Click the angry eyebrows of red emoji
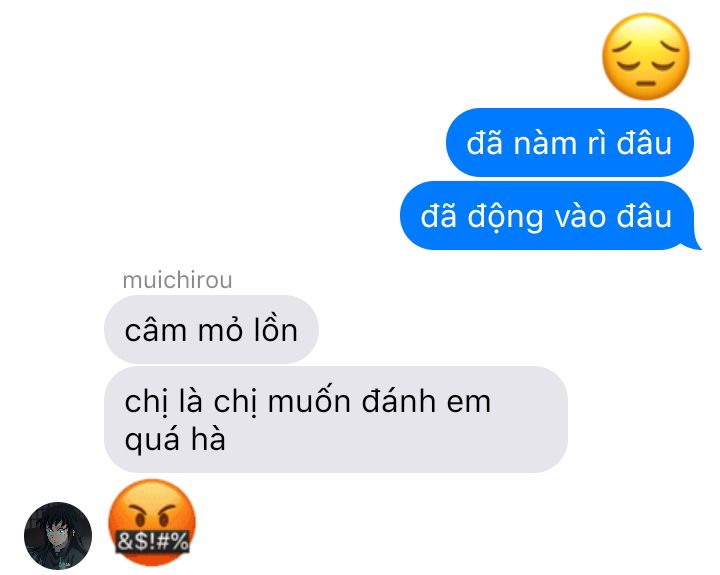The image size is (720, 575). [x=152, y=510]
